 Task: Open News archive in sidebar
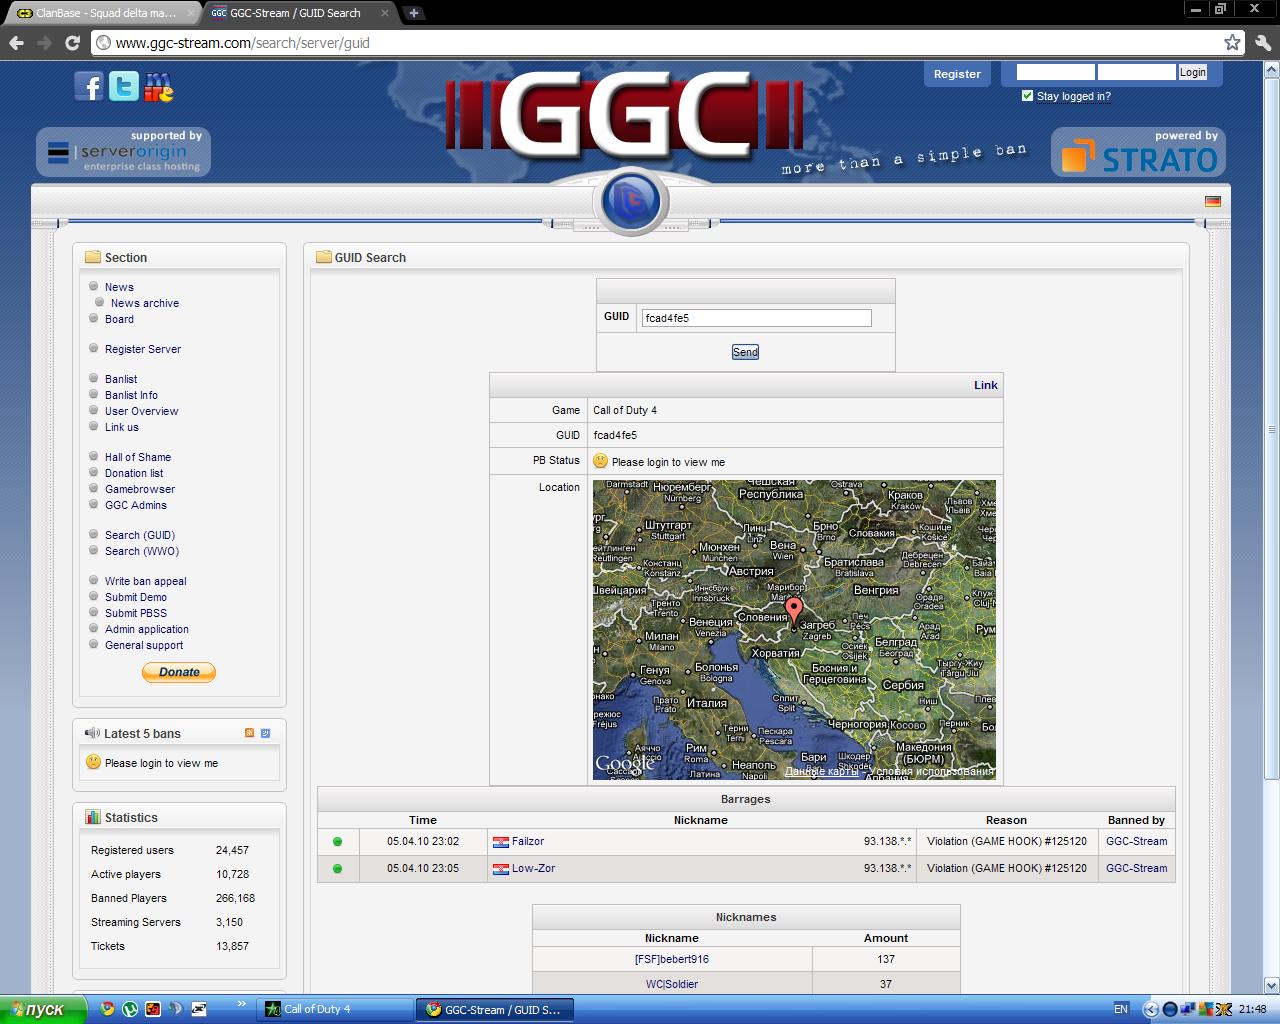(145, 303)
